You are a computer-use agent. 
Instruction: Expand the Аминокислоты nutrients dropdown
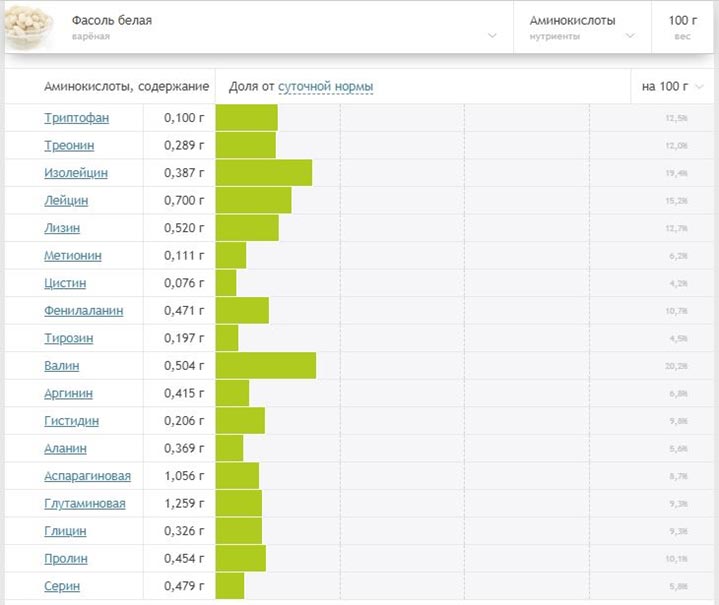[631, 35]
